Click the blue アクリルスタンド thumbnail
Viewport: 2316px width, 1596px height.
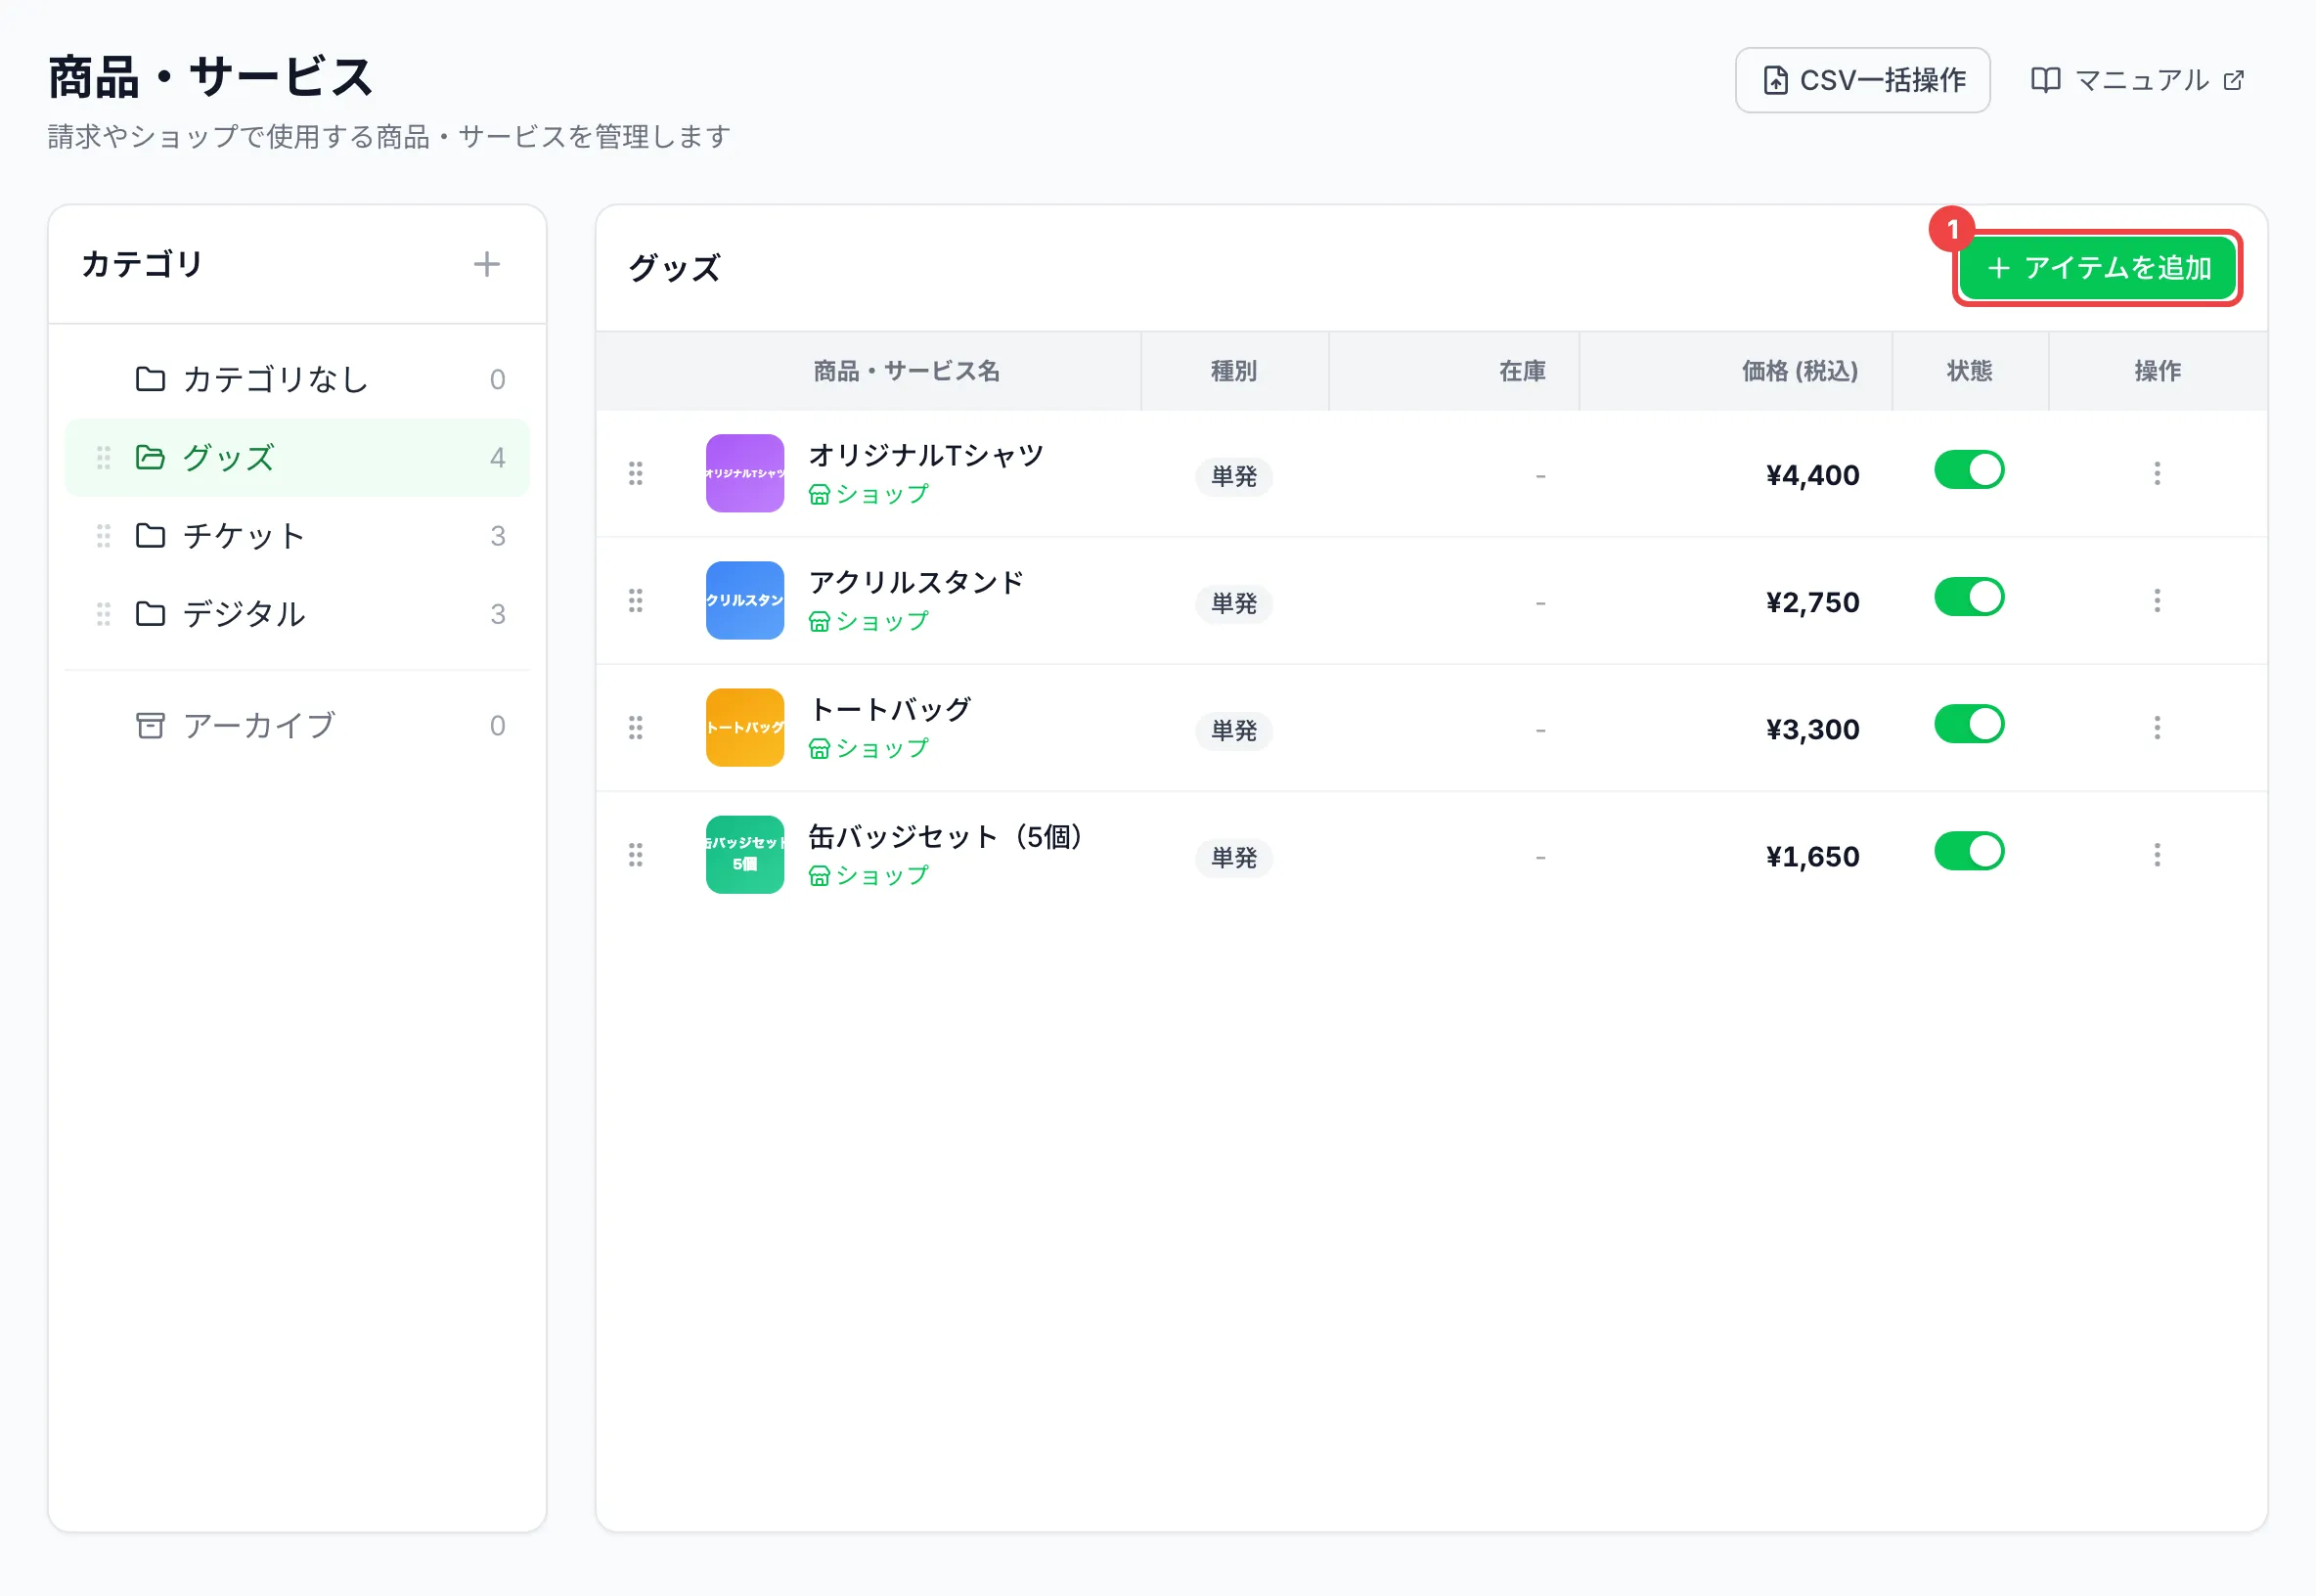pyautogui.click(x=745, y=600)
